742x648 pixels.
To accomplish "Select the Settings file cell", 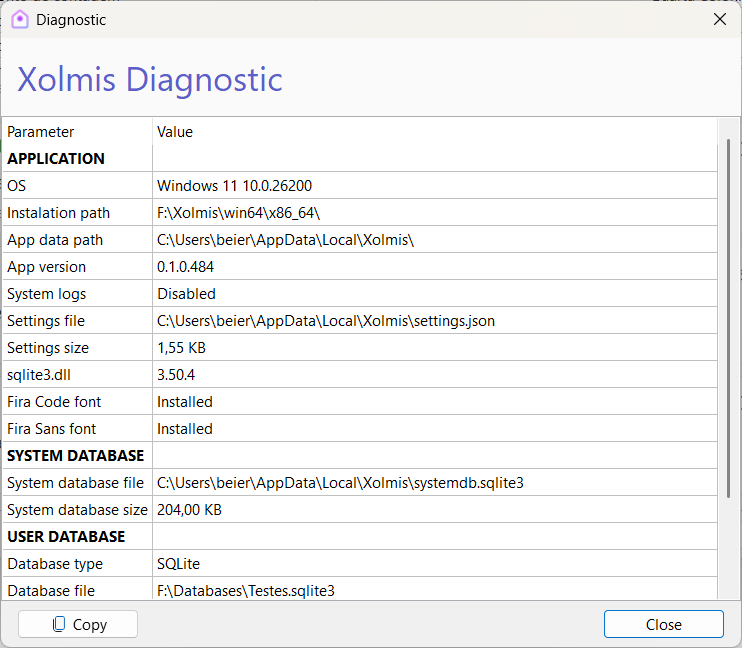I will click(x=78, y=320).
